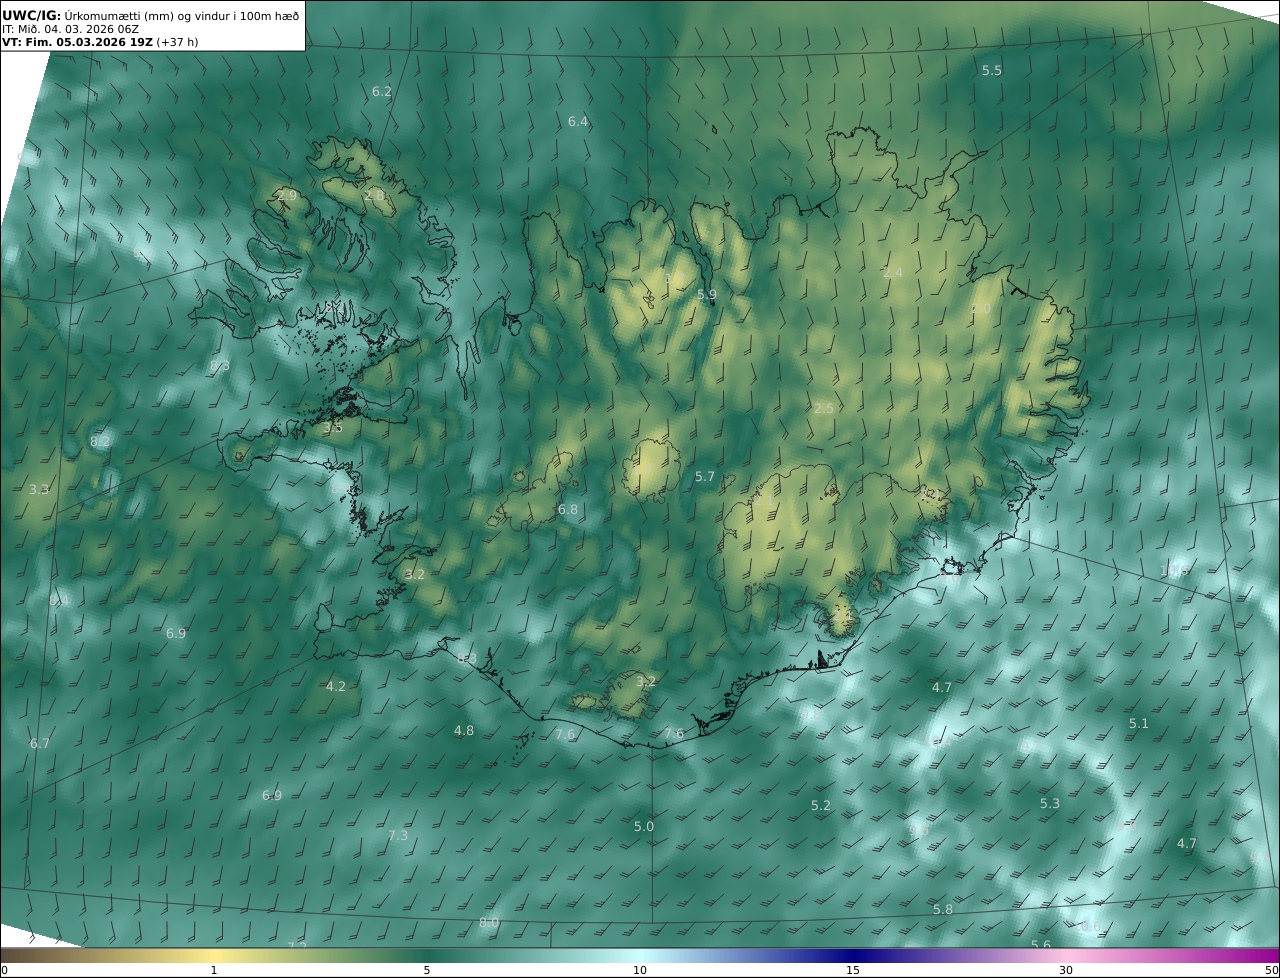This screenshot has width=1280, height=978.
Task: Pick the 5.5 value label
Action: pos(992,70)
